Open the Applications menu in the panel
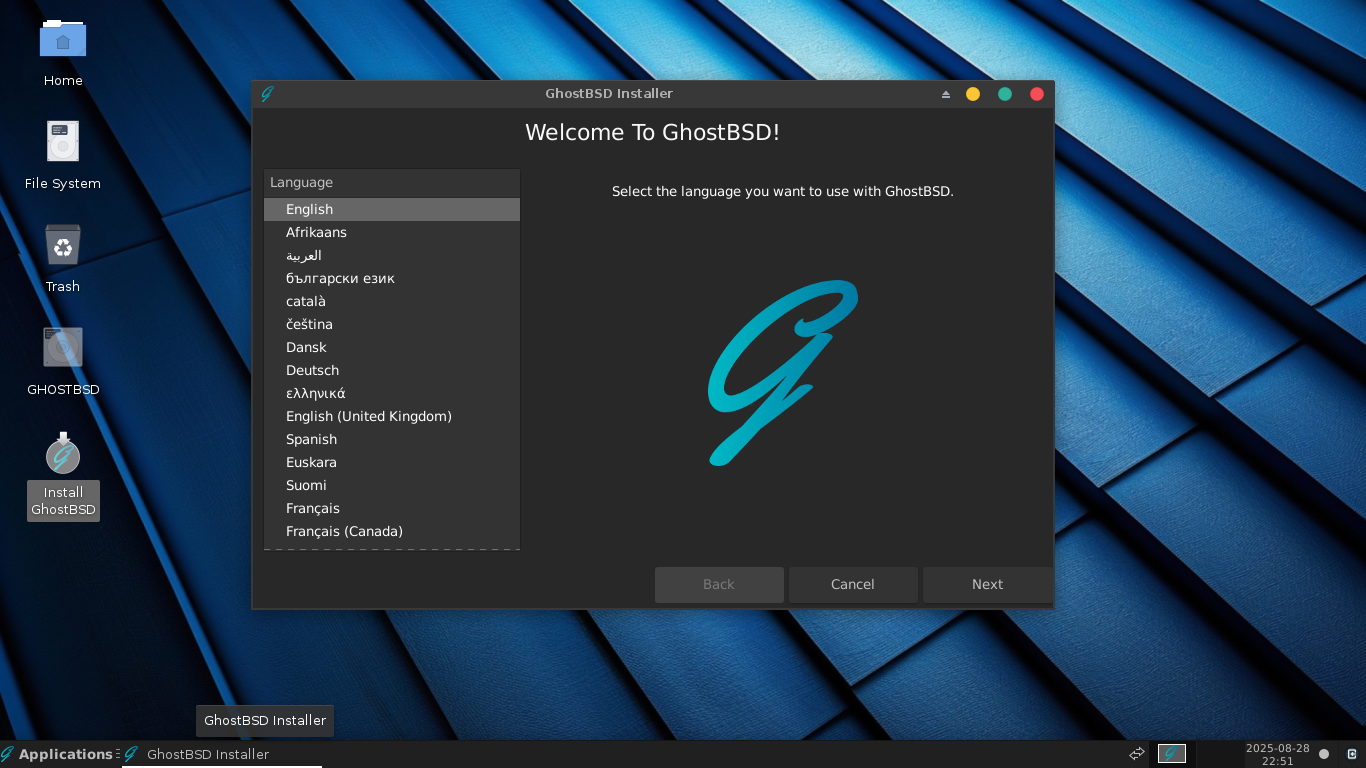This screenshot has width=1366, height=768. 58,754
